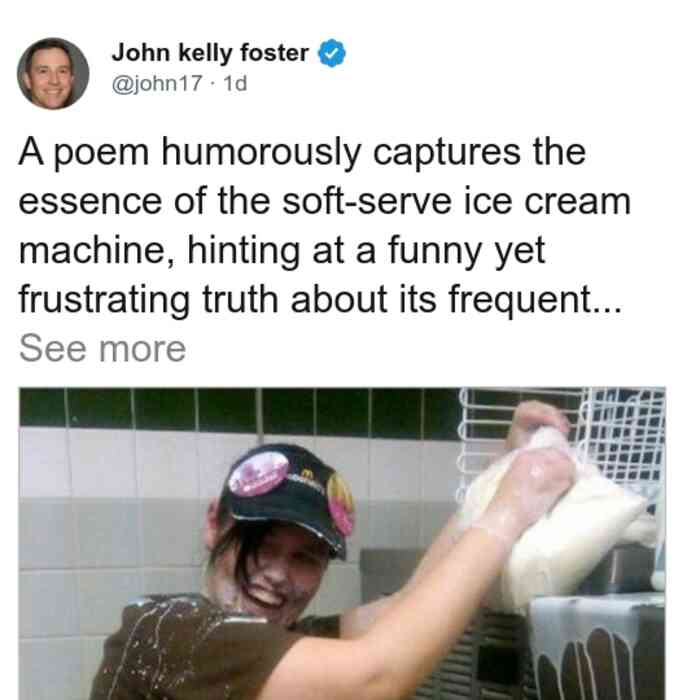Click the words 'frustrating truth' in the tweet
The height and width of the screenshot is (700, 700).
click(148, 300)
